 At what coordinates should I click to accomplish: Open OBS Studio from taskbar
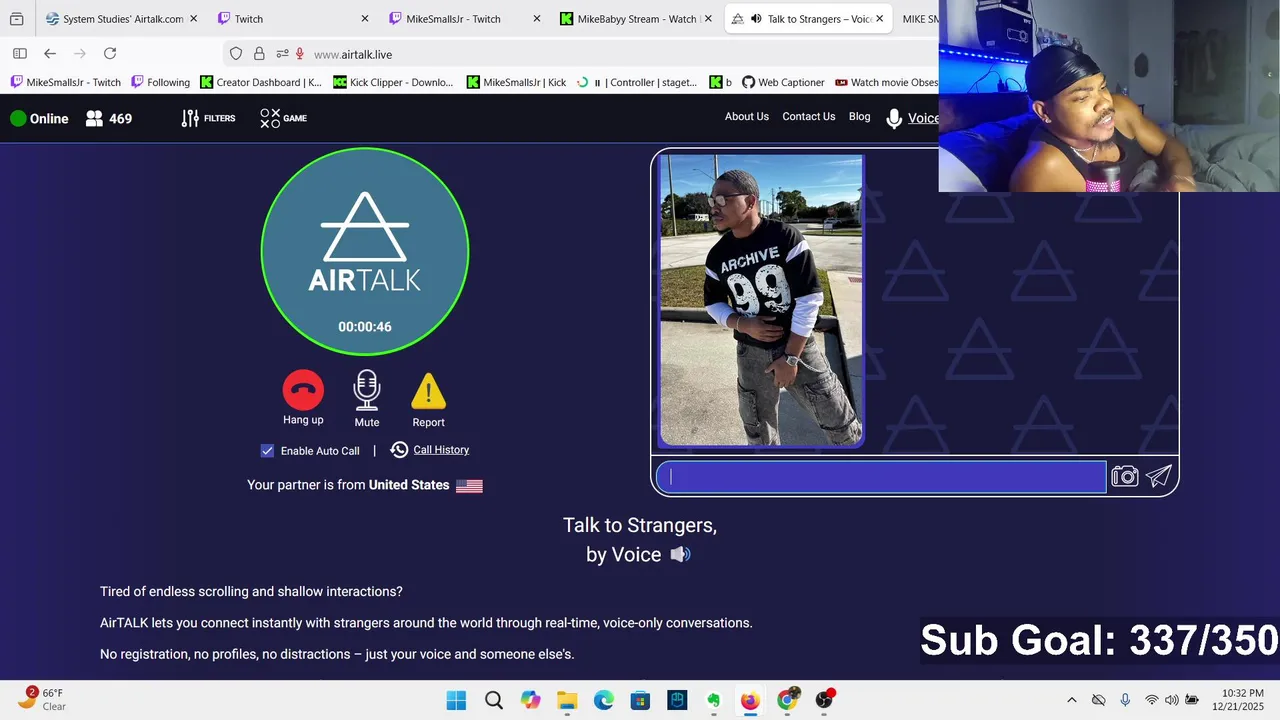point(824,700)
